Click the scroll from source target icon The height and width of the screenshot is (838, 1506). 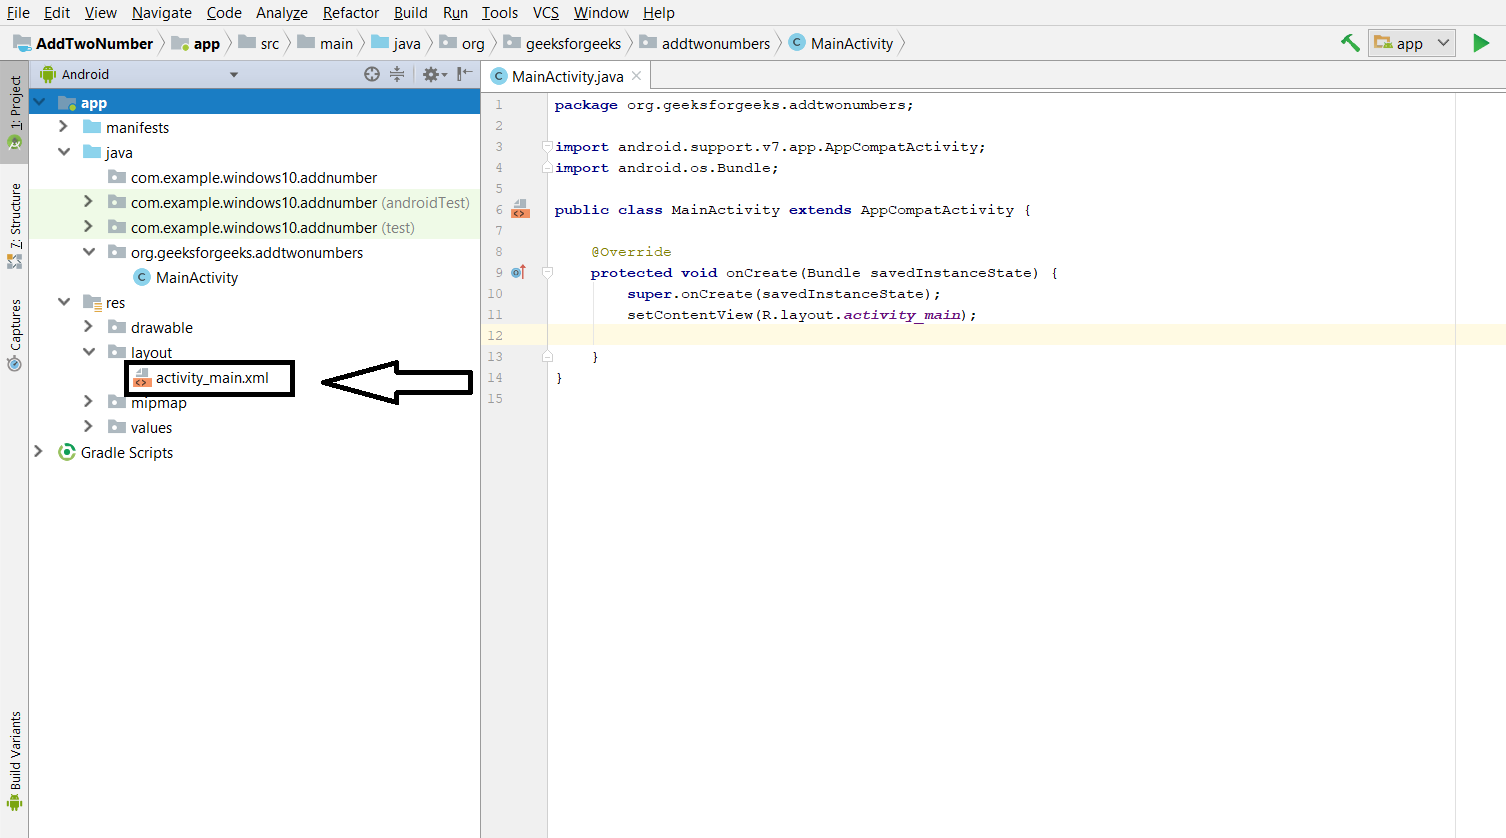point(372,74)
